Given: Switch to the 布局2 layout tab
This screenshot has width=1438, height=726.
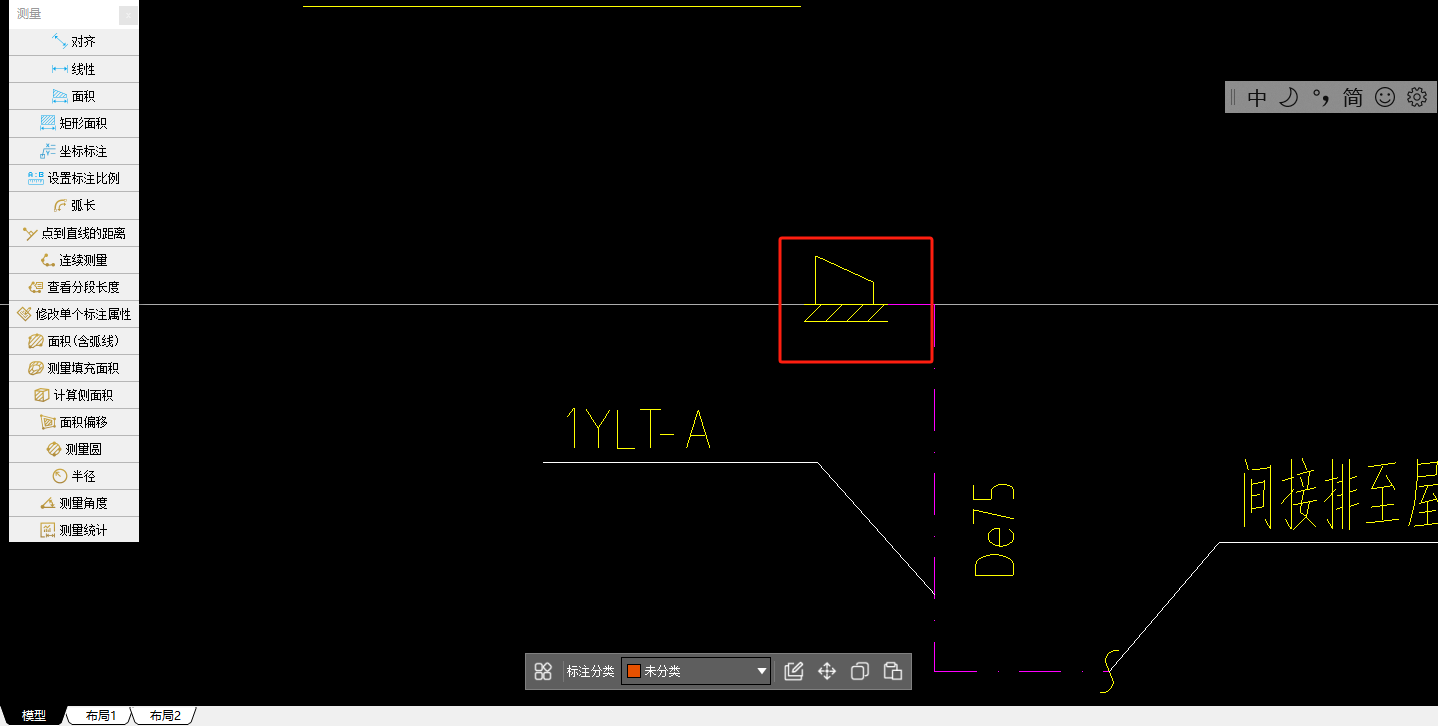Looking at the screenshot, I should (165, 716).
